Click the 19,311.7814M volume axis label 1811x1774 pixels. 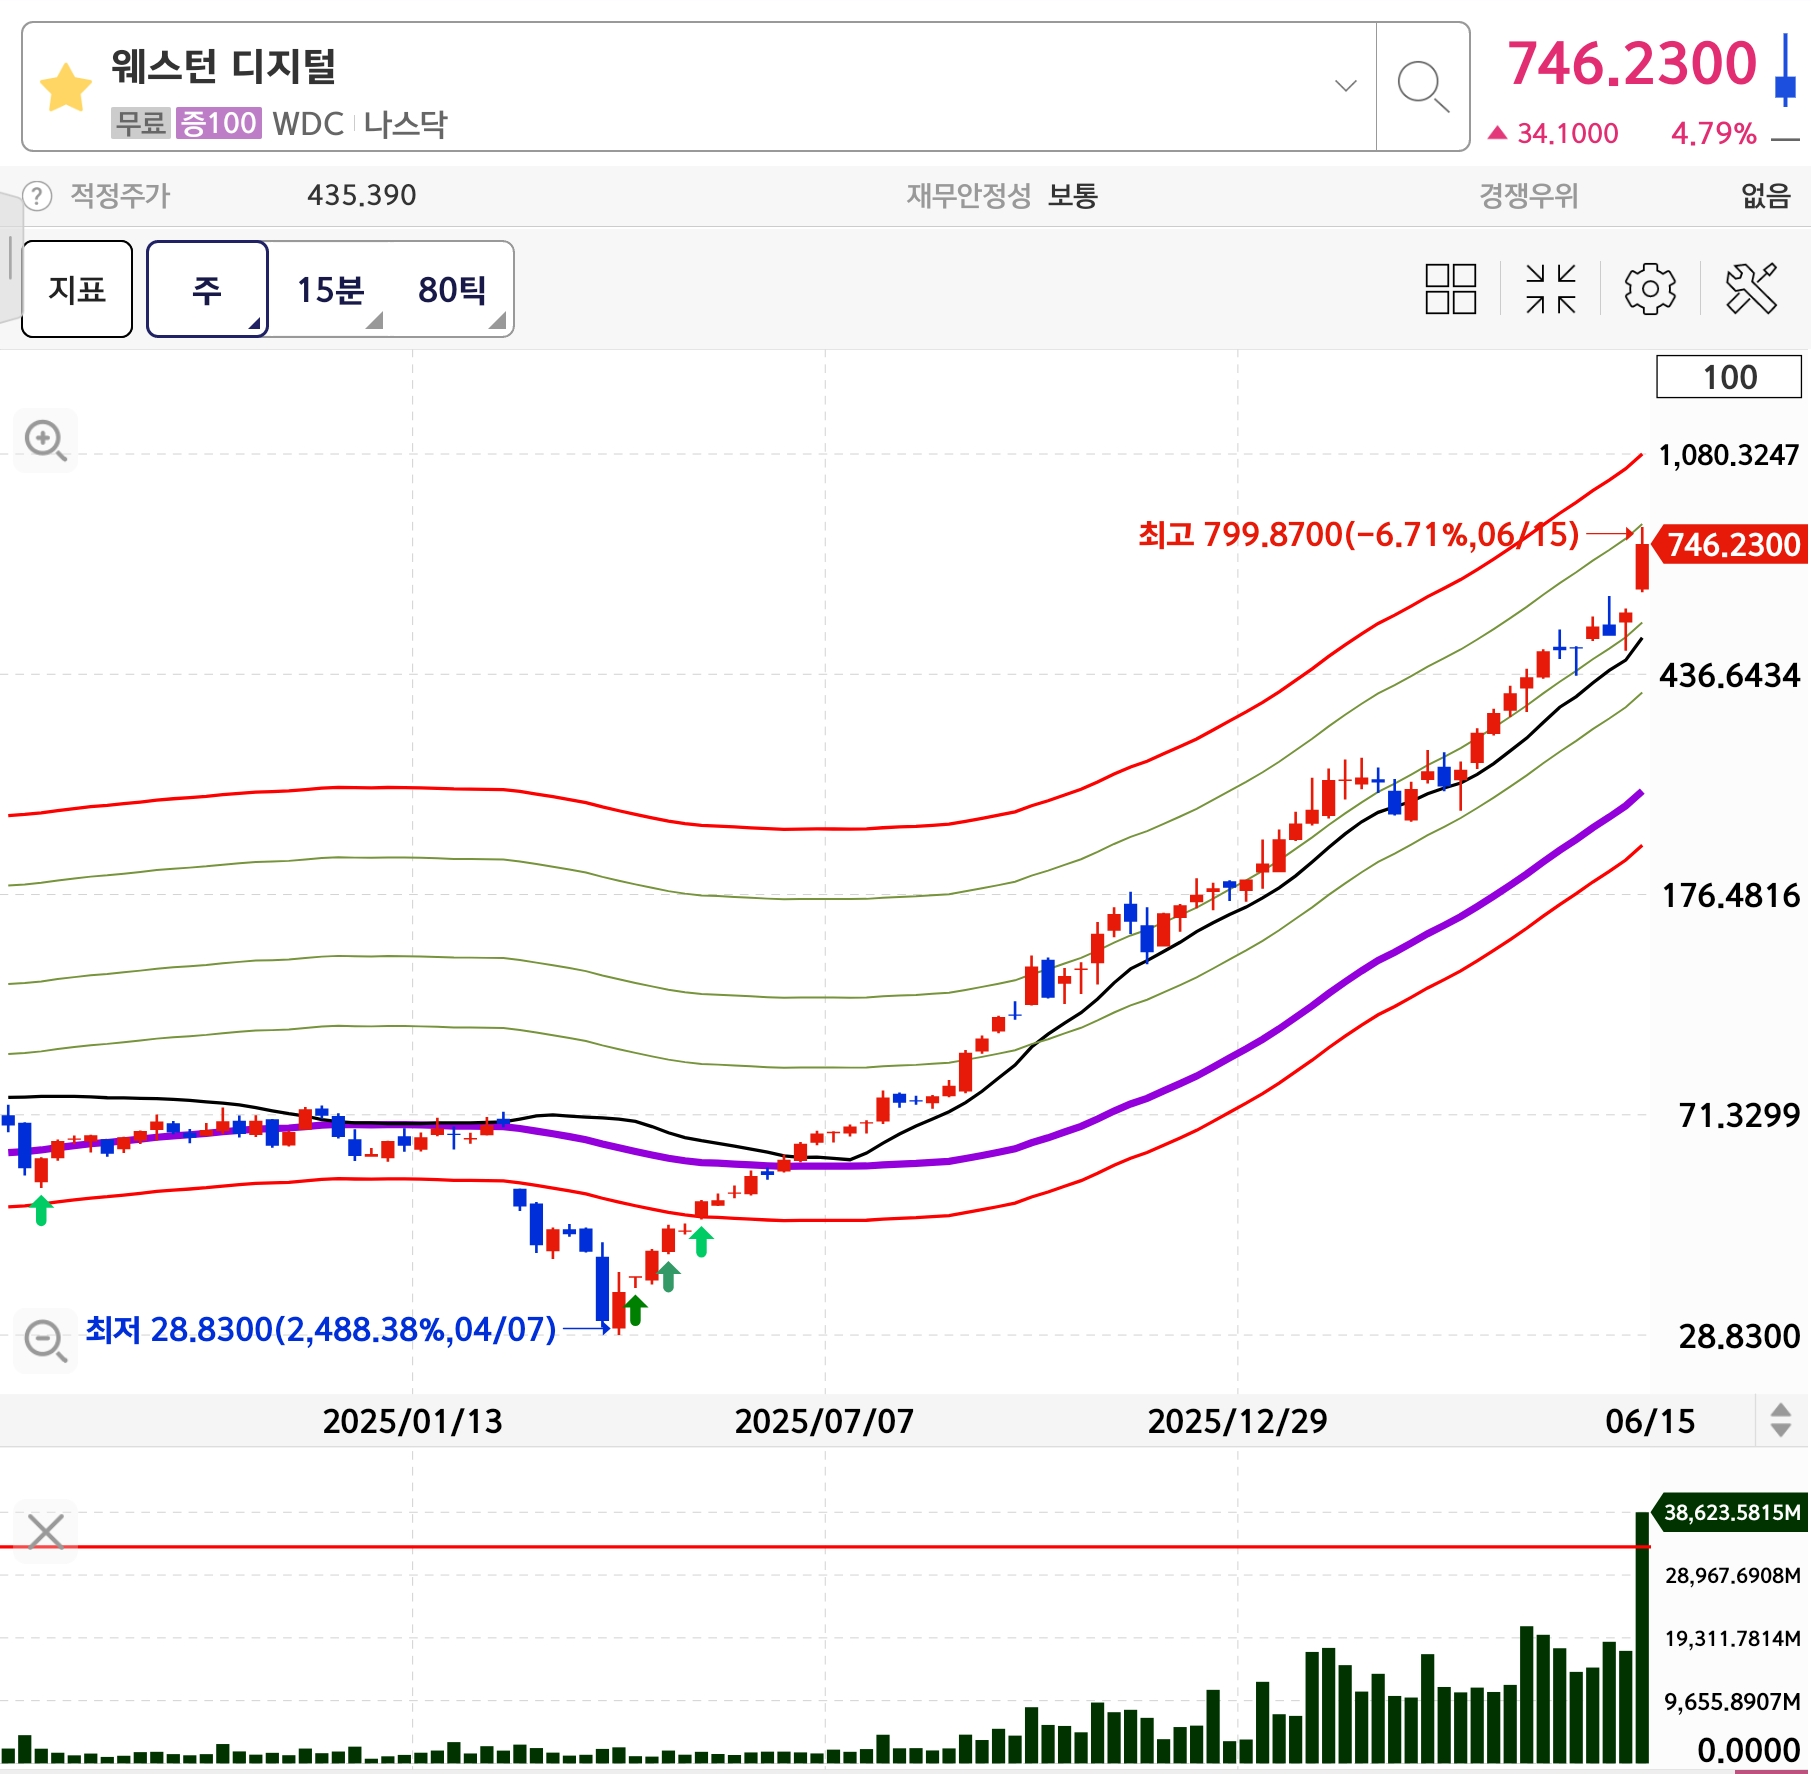tap(1733, 1638)
